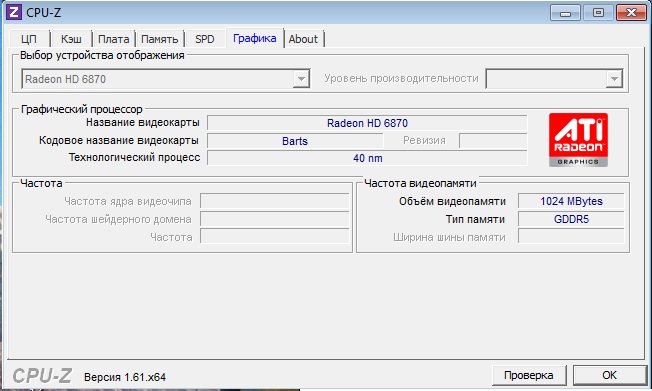Minimize the CPU-Z window
Image resolution: width=652 pixels, height=391 pixels.
(565, 13)
